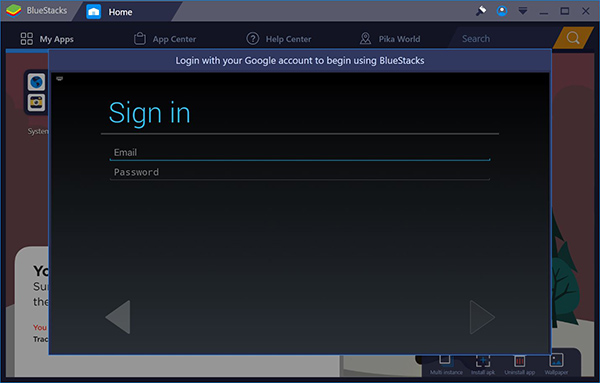
Task: Focus the Search field
Action: [503, 39]
